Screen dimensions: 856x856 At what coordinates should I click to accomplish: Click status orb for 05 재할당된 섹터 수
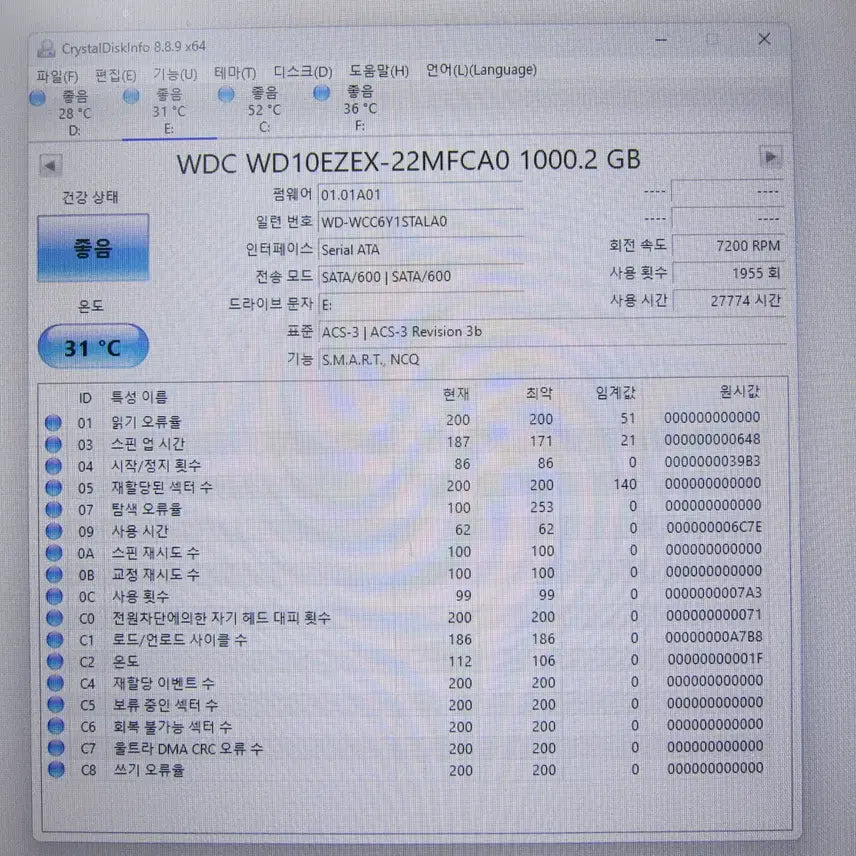coord(54,488)
